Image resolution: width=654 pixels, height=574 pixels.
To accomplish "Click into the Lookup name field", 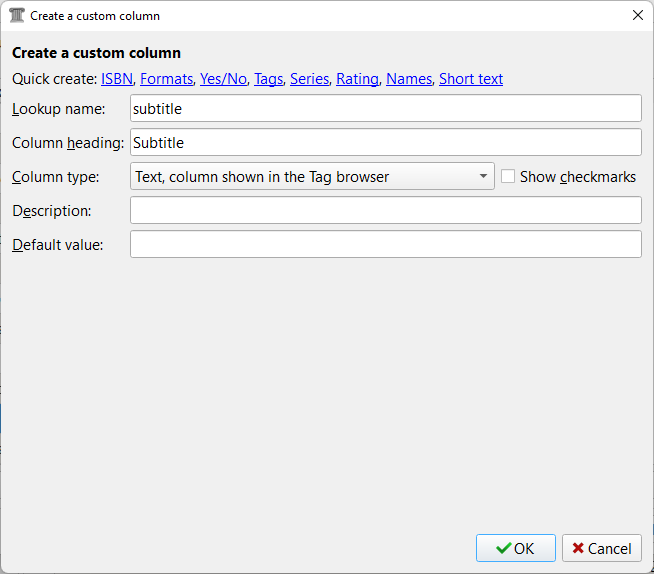I will click(385, 108).
